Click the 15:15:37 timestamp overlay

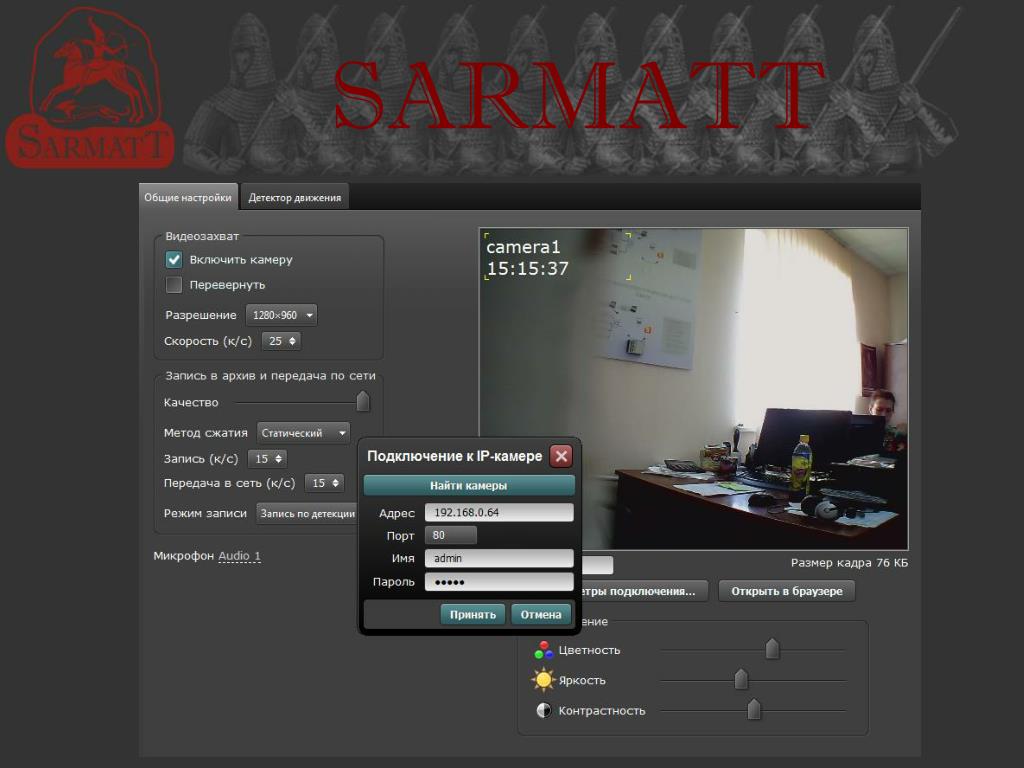pos(528,268)
